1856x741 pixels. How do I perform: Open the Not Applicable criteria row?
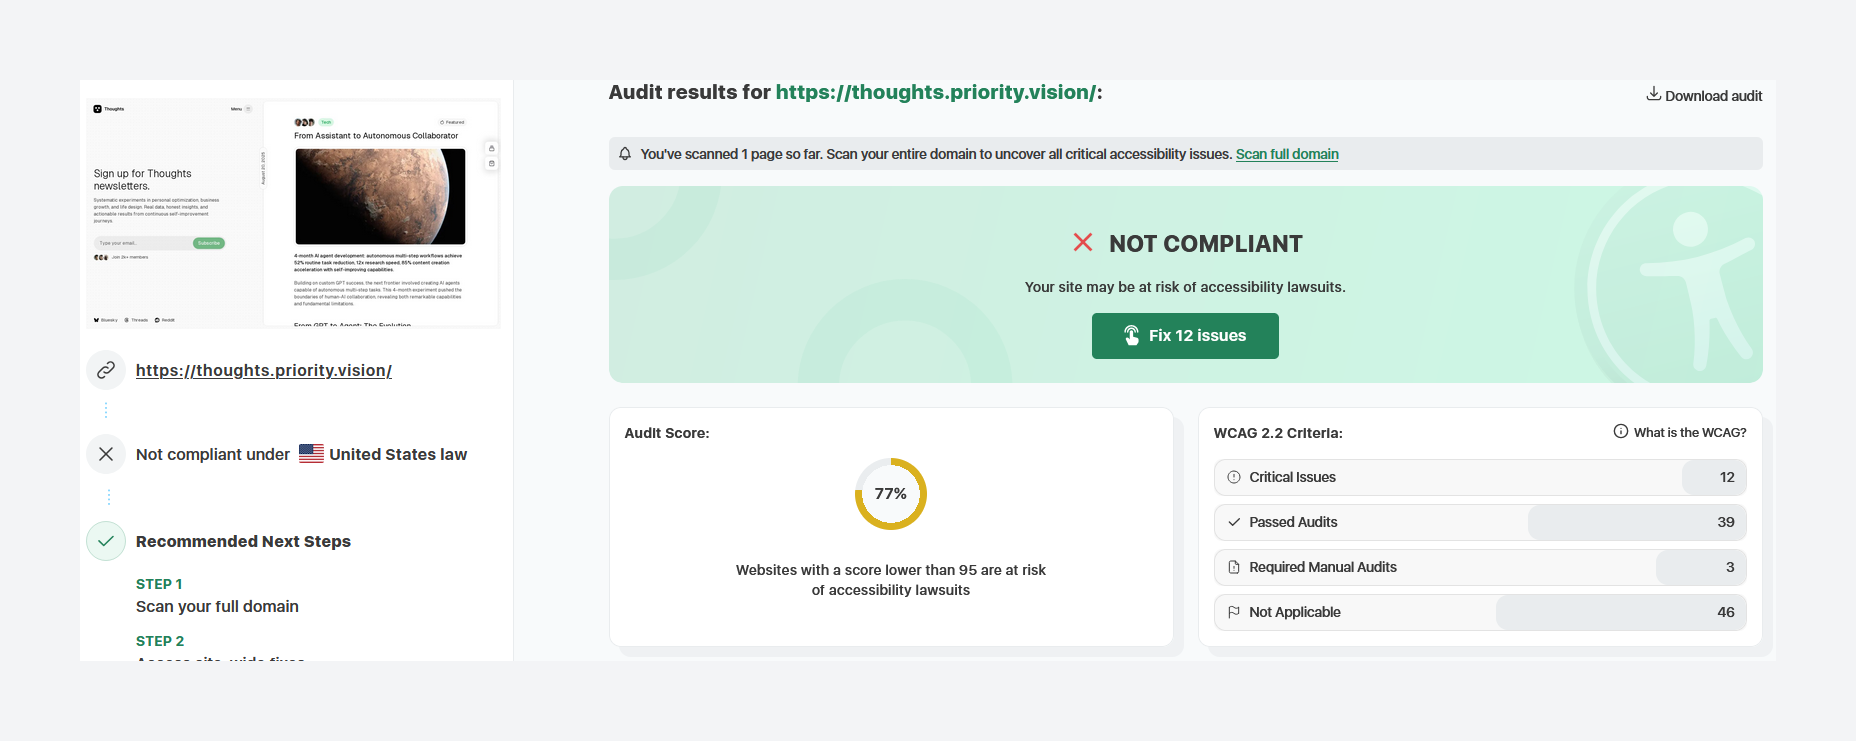coord(1479,612)
